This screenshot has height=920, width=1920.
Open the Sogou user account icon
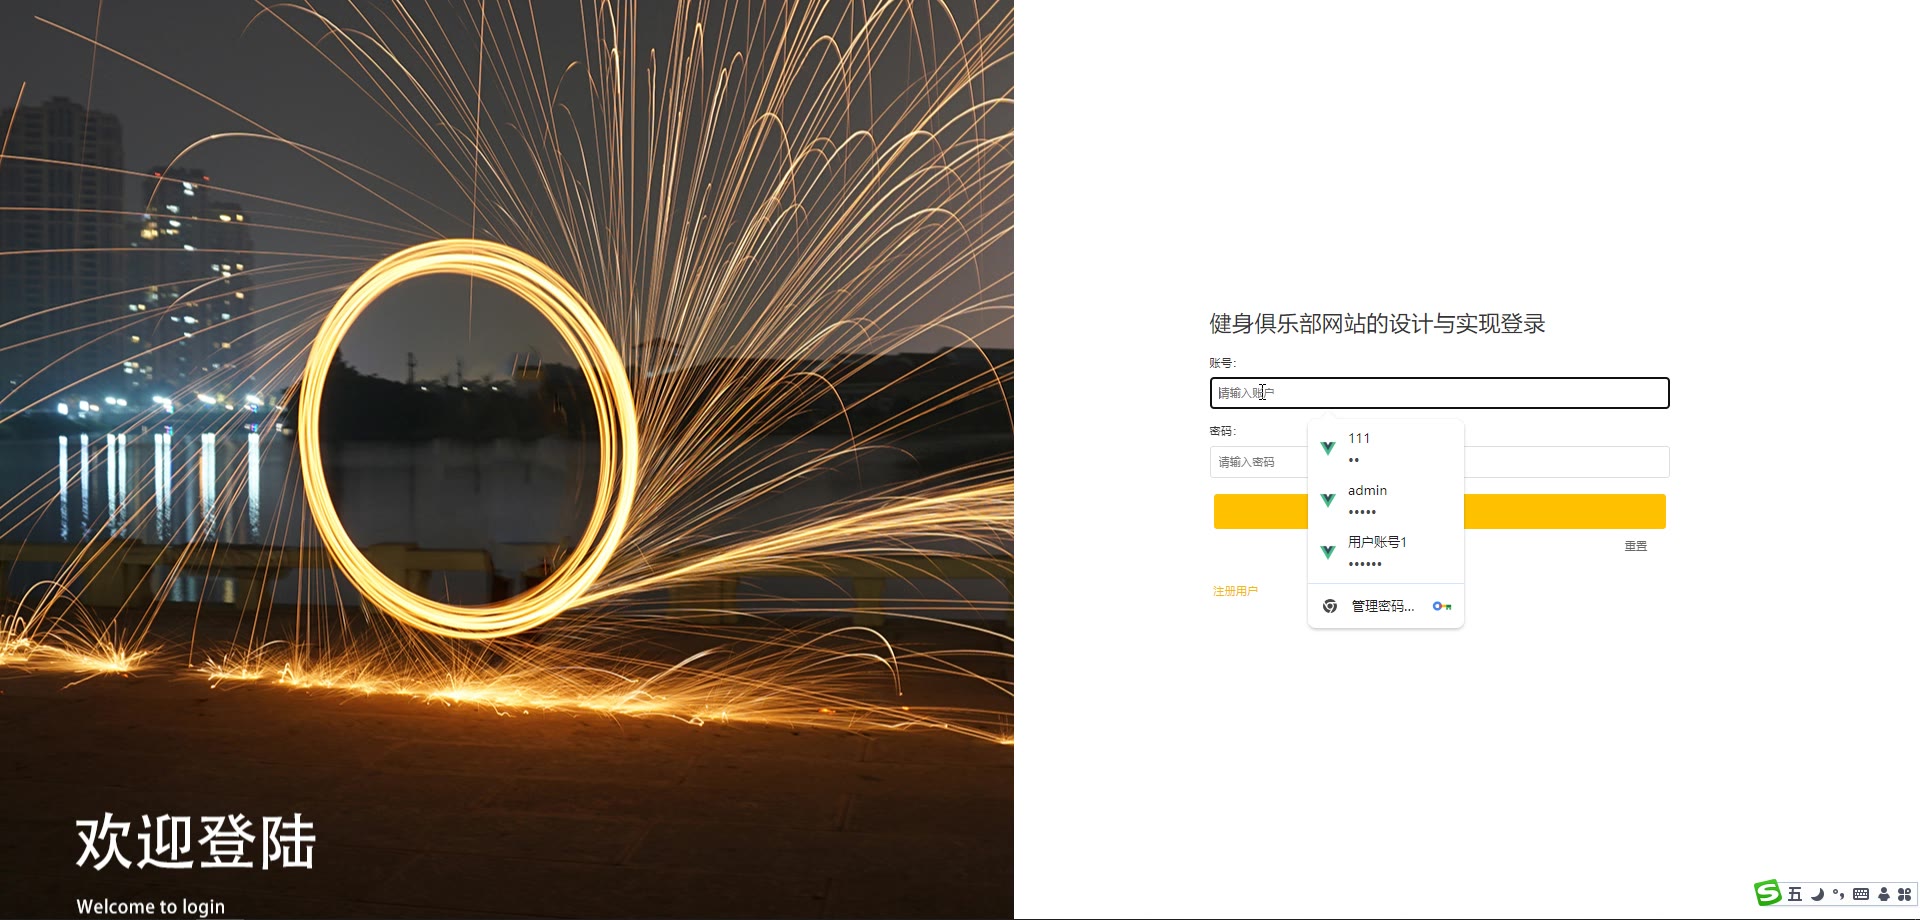[1884, 894]
